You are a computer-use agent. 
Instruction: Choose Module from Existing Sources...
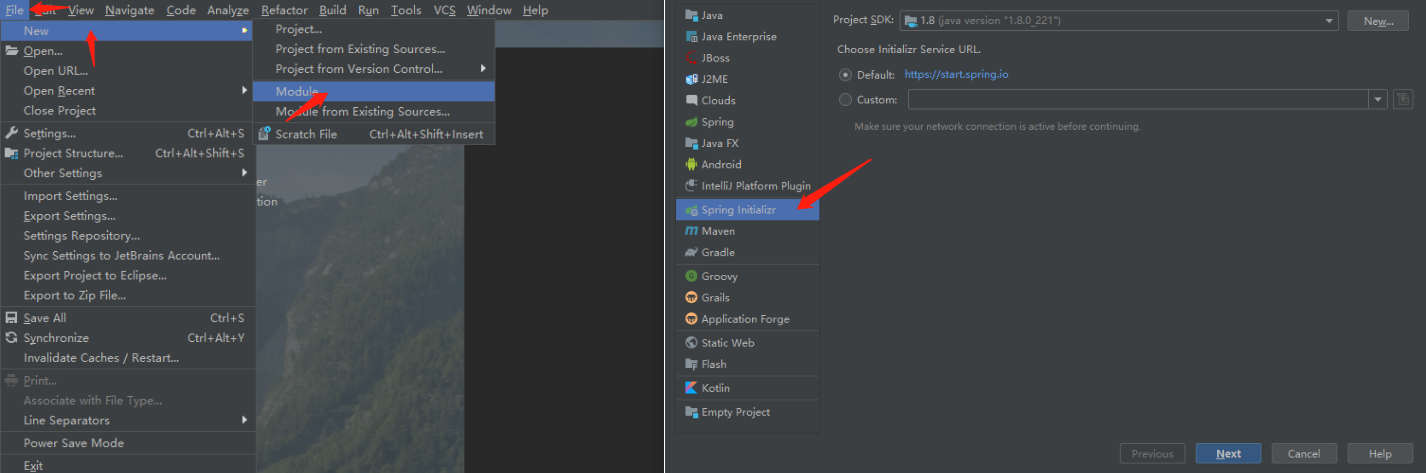pos(373,112)
